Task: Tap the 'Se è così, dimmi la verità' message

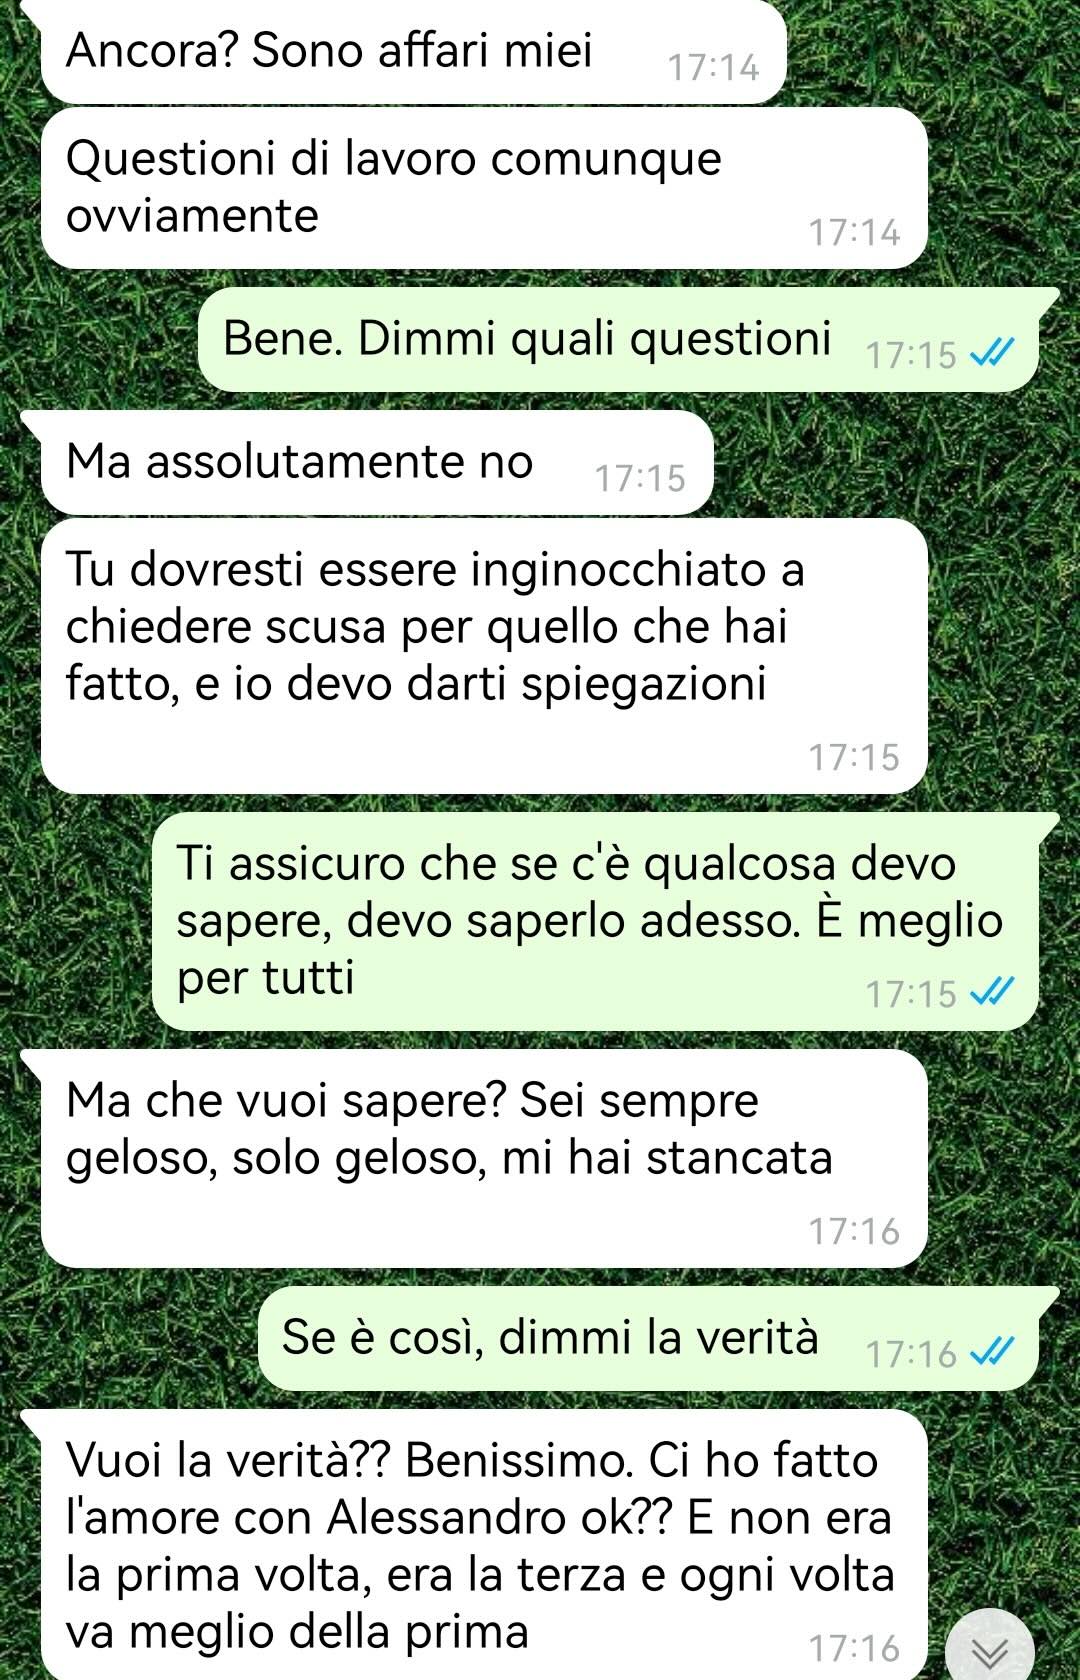Action: (x=648, y=1338)
